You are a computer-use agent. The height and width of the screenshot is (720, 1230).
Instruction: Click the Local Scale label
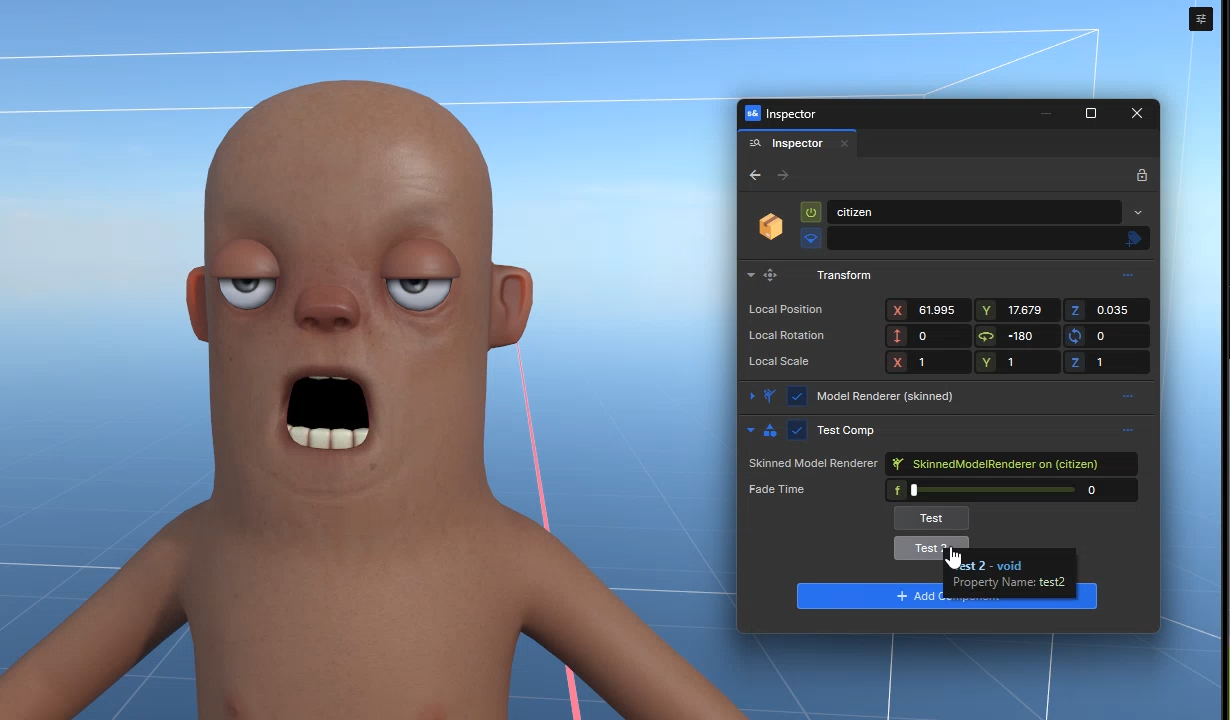pos(778,362)
